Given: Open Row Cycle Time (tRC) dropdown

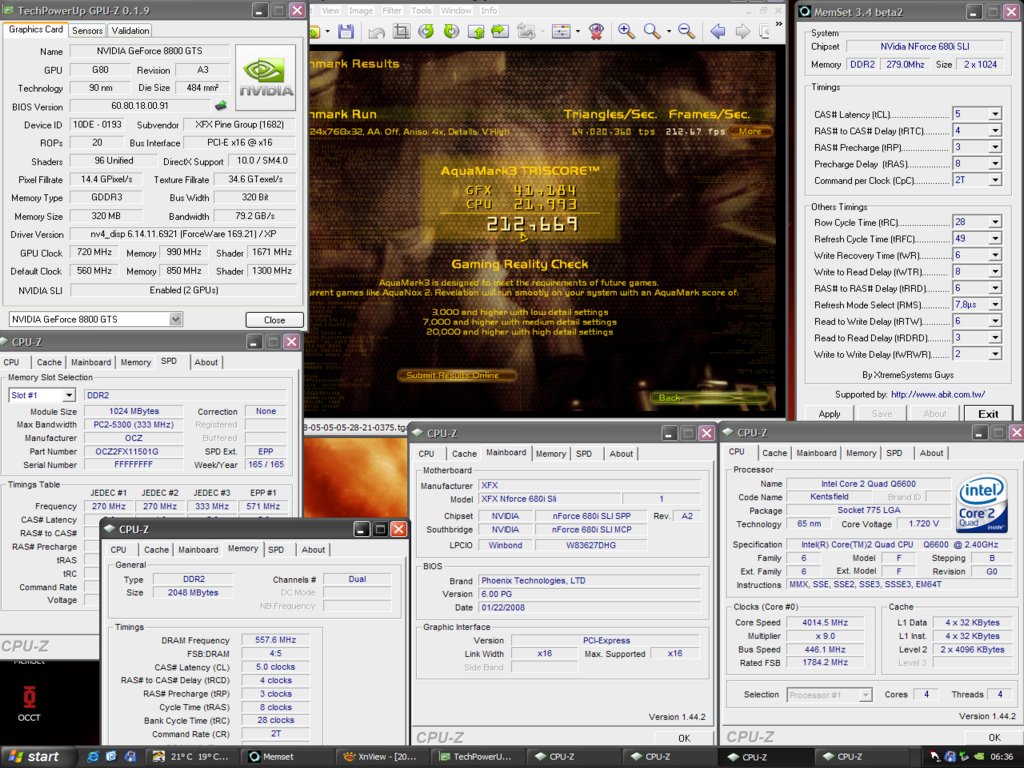Looking at the screenshot, I should (995, 222).
